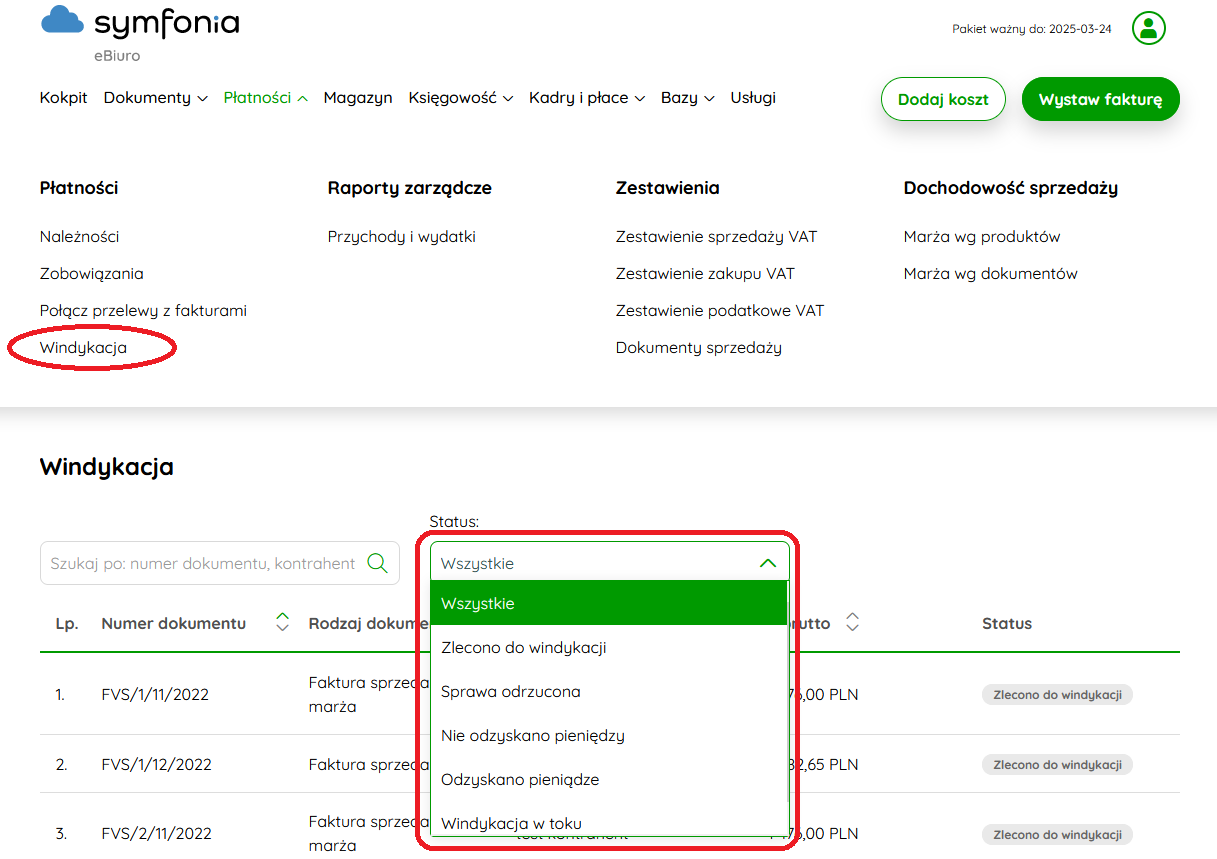Select Sprawa odrzucona option
This screenshot has height=859, width=1217.
[609, 692]
